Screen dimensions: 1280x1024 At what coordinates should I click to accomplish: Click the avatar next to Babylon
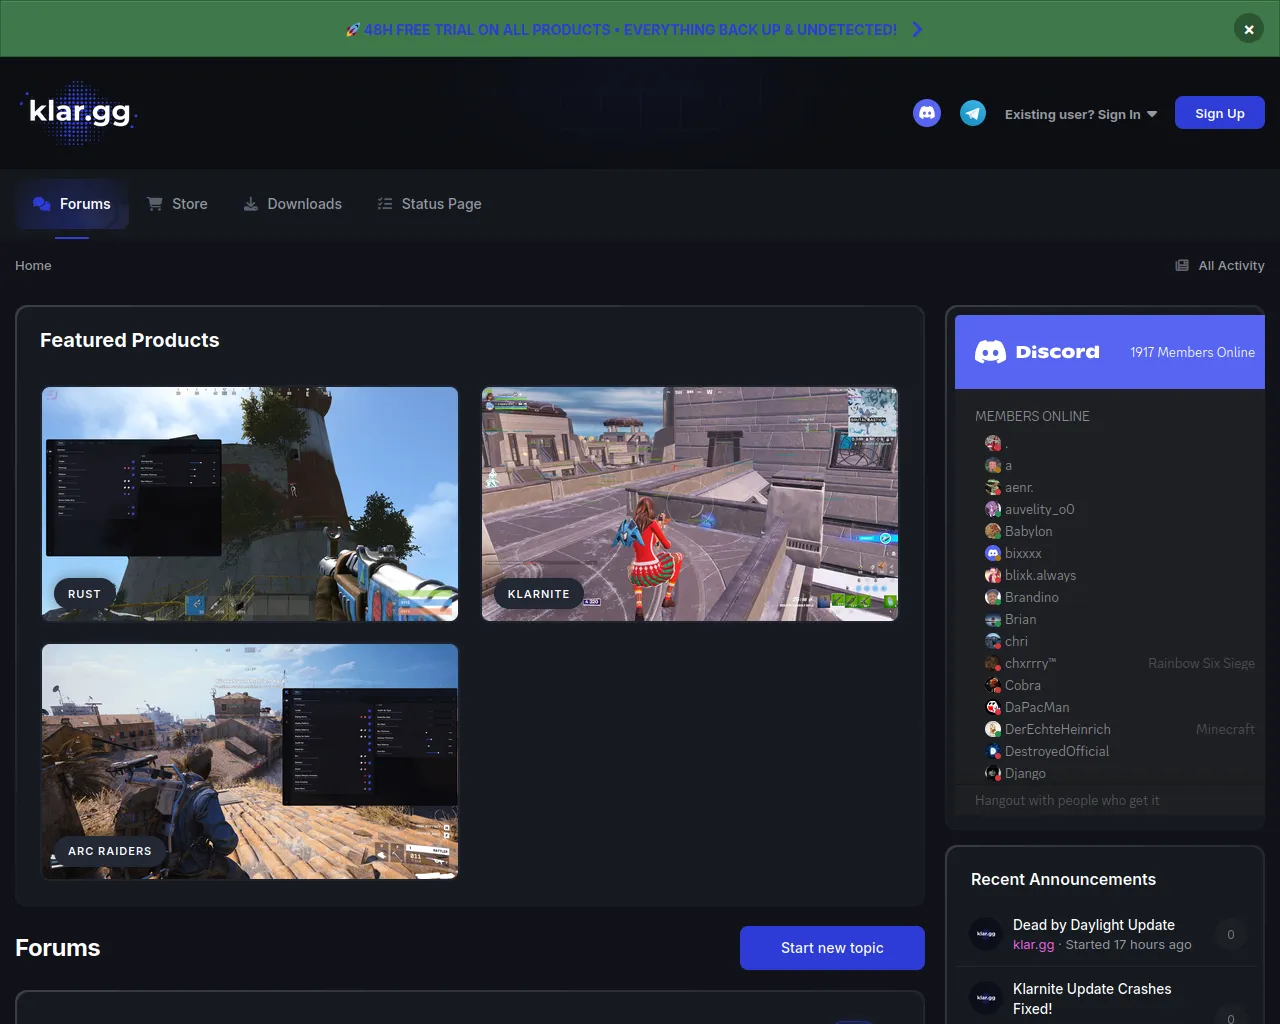[x=993, y=531]
